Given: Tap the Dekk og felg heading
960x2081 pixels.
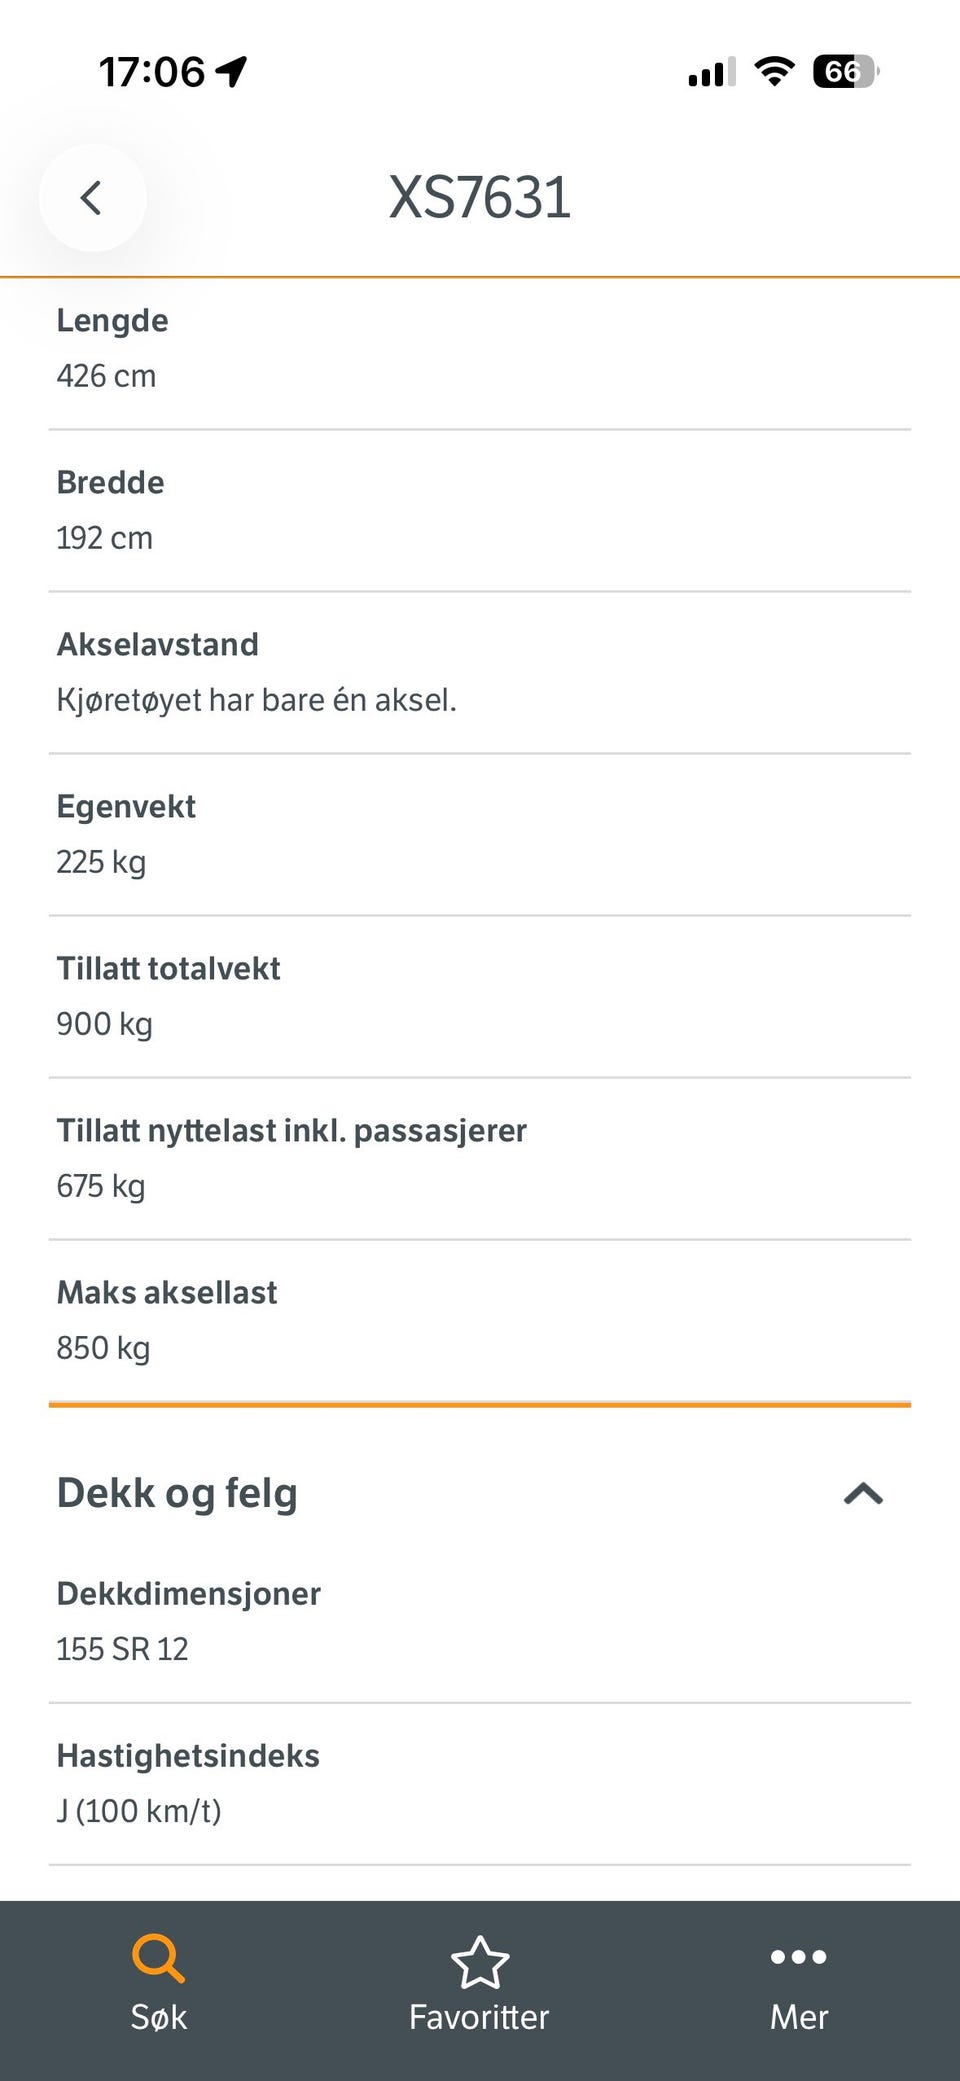Looking at the screenshot, I should coord(177,1493).
